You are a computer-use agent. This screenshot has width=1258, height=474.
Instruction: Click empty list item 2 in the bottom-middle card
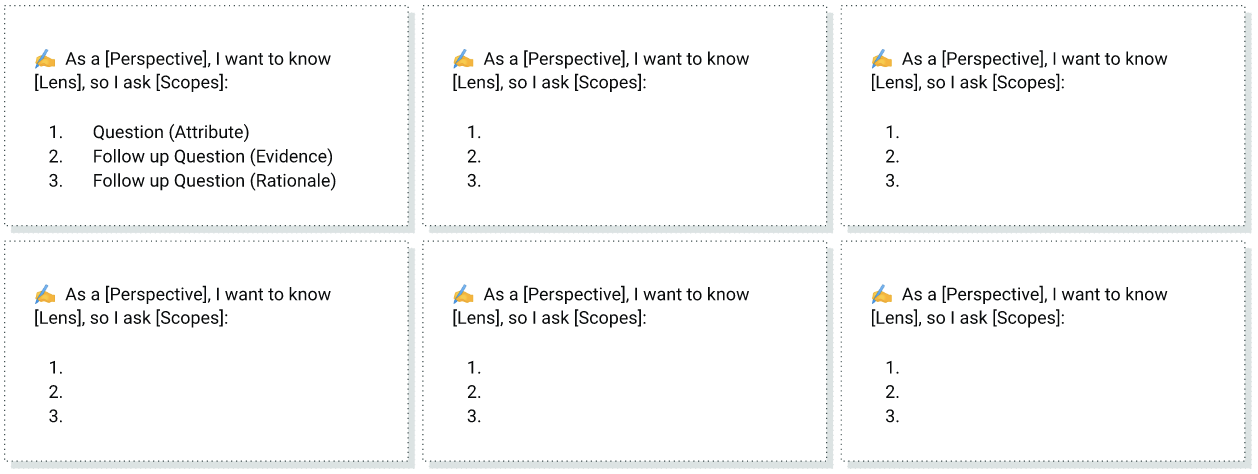click(475, 392)
